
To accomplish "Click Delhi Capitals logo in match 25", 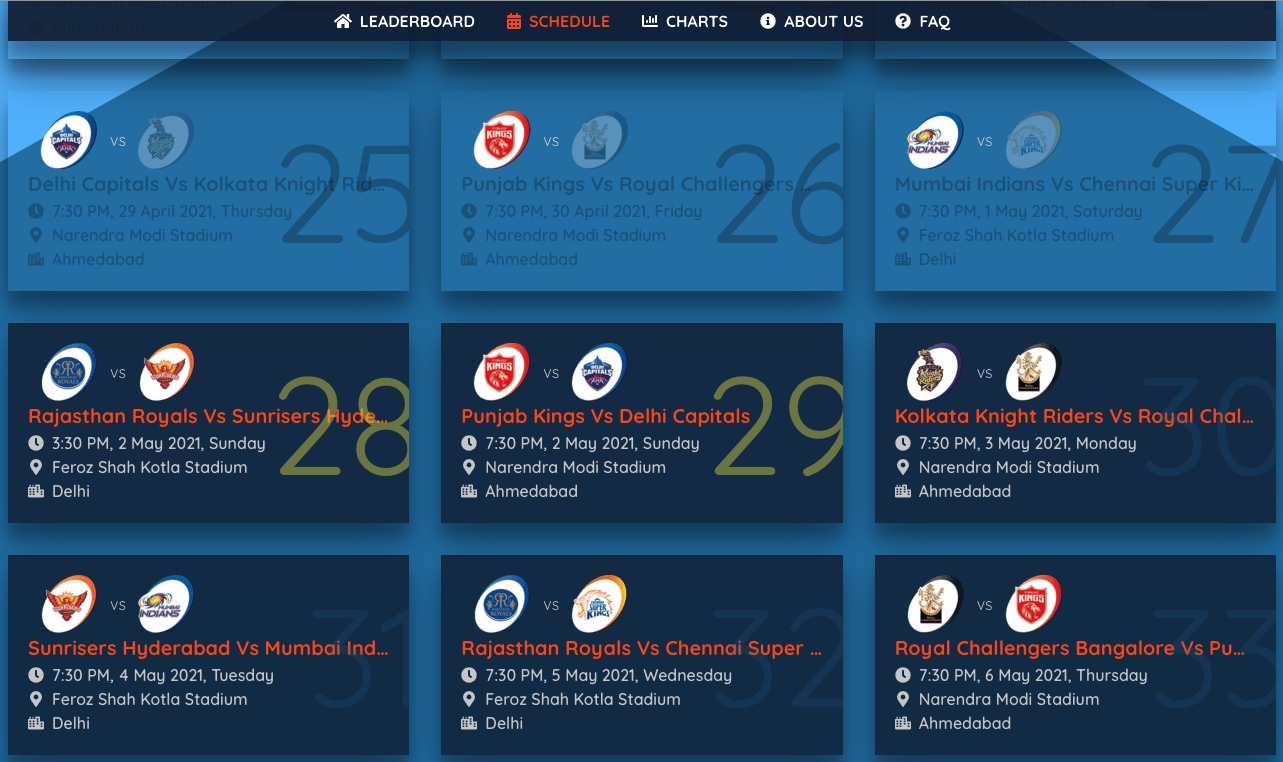I will coord(67,141).
